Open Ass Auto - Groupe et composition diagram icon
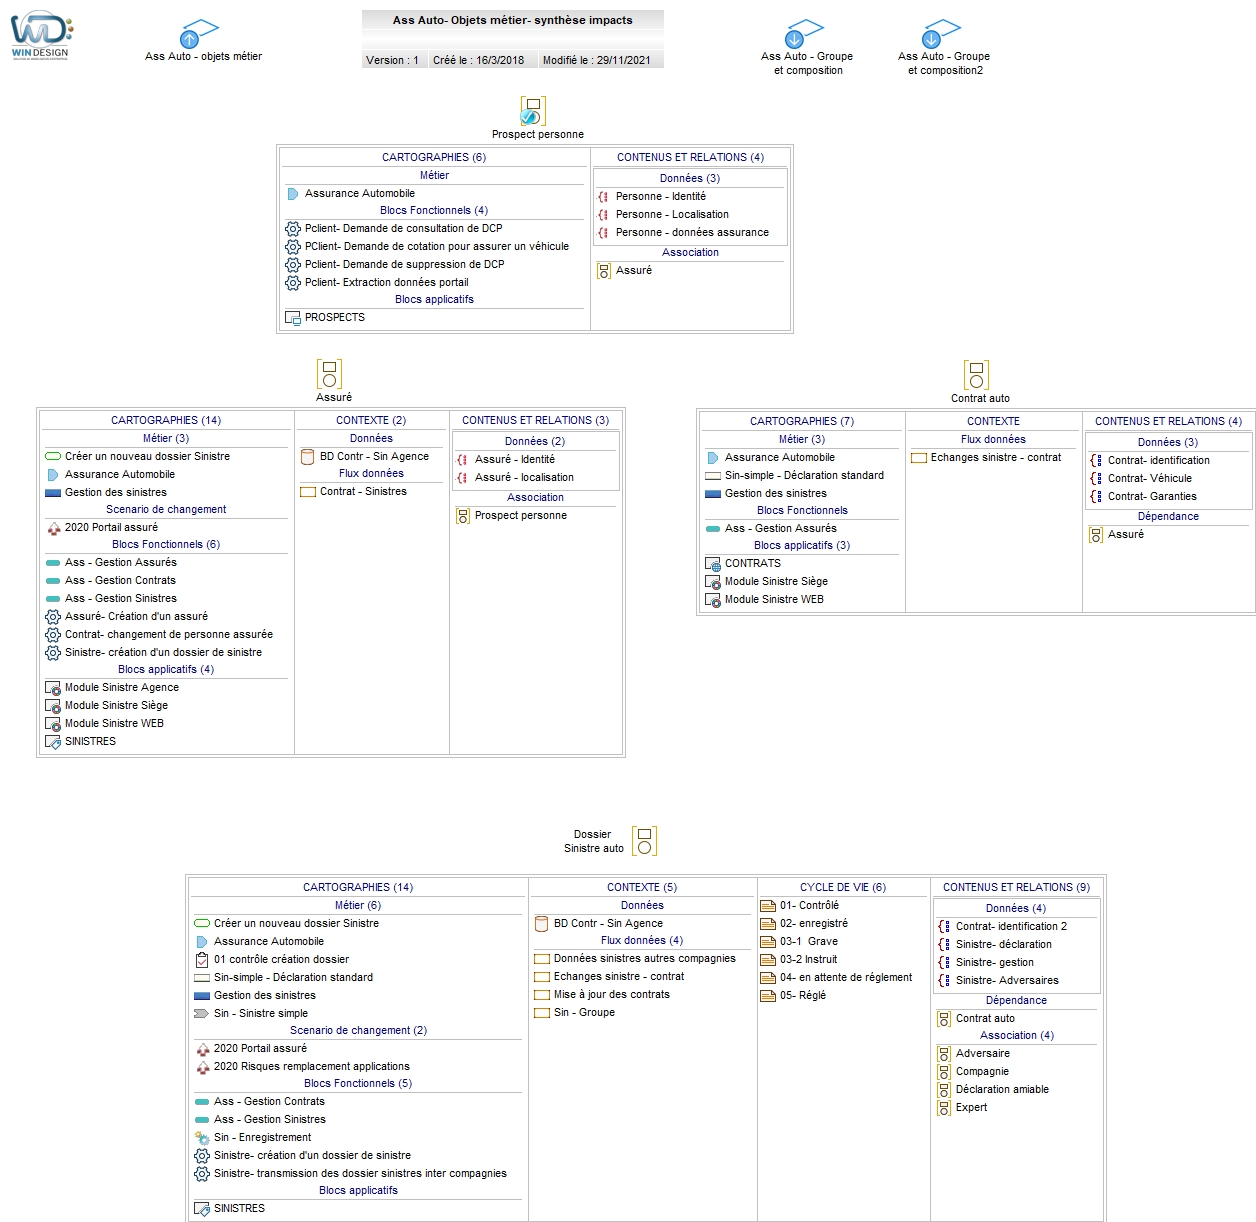 coord(802,34)
